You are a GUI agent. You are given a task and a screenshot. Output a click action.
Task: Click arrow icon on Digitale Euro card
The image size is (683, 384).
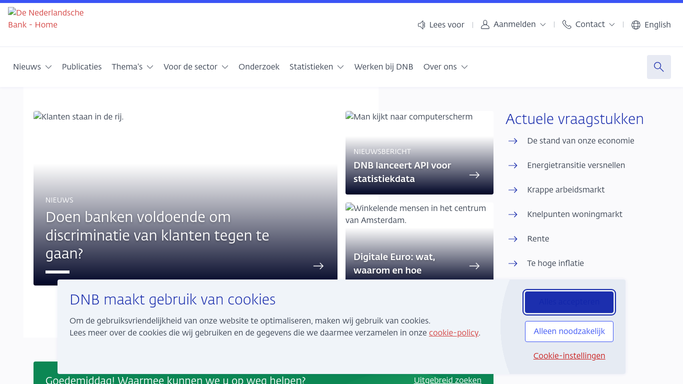(474, 266)
